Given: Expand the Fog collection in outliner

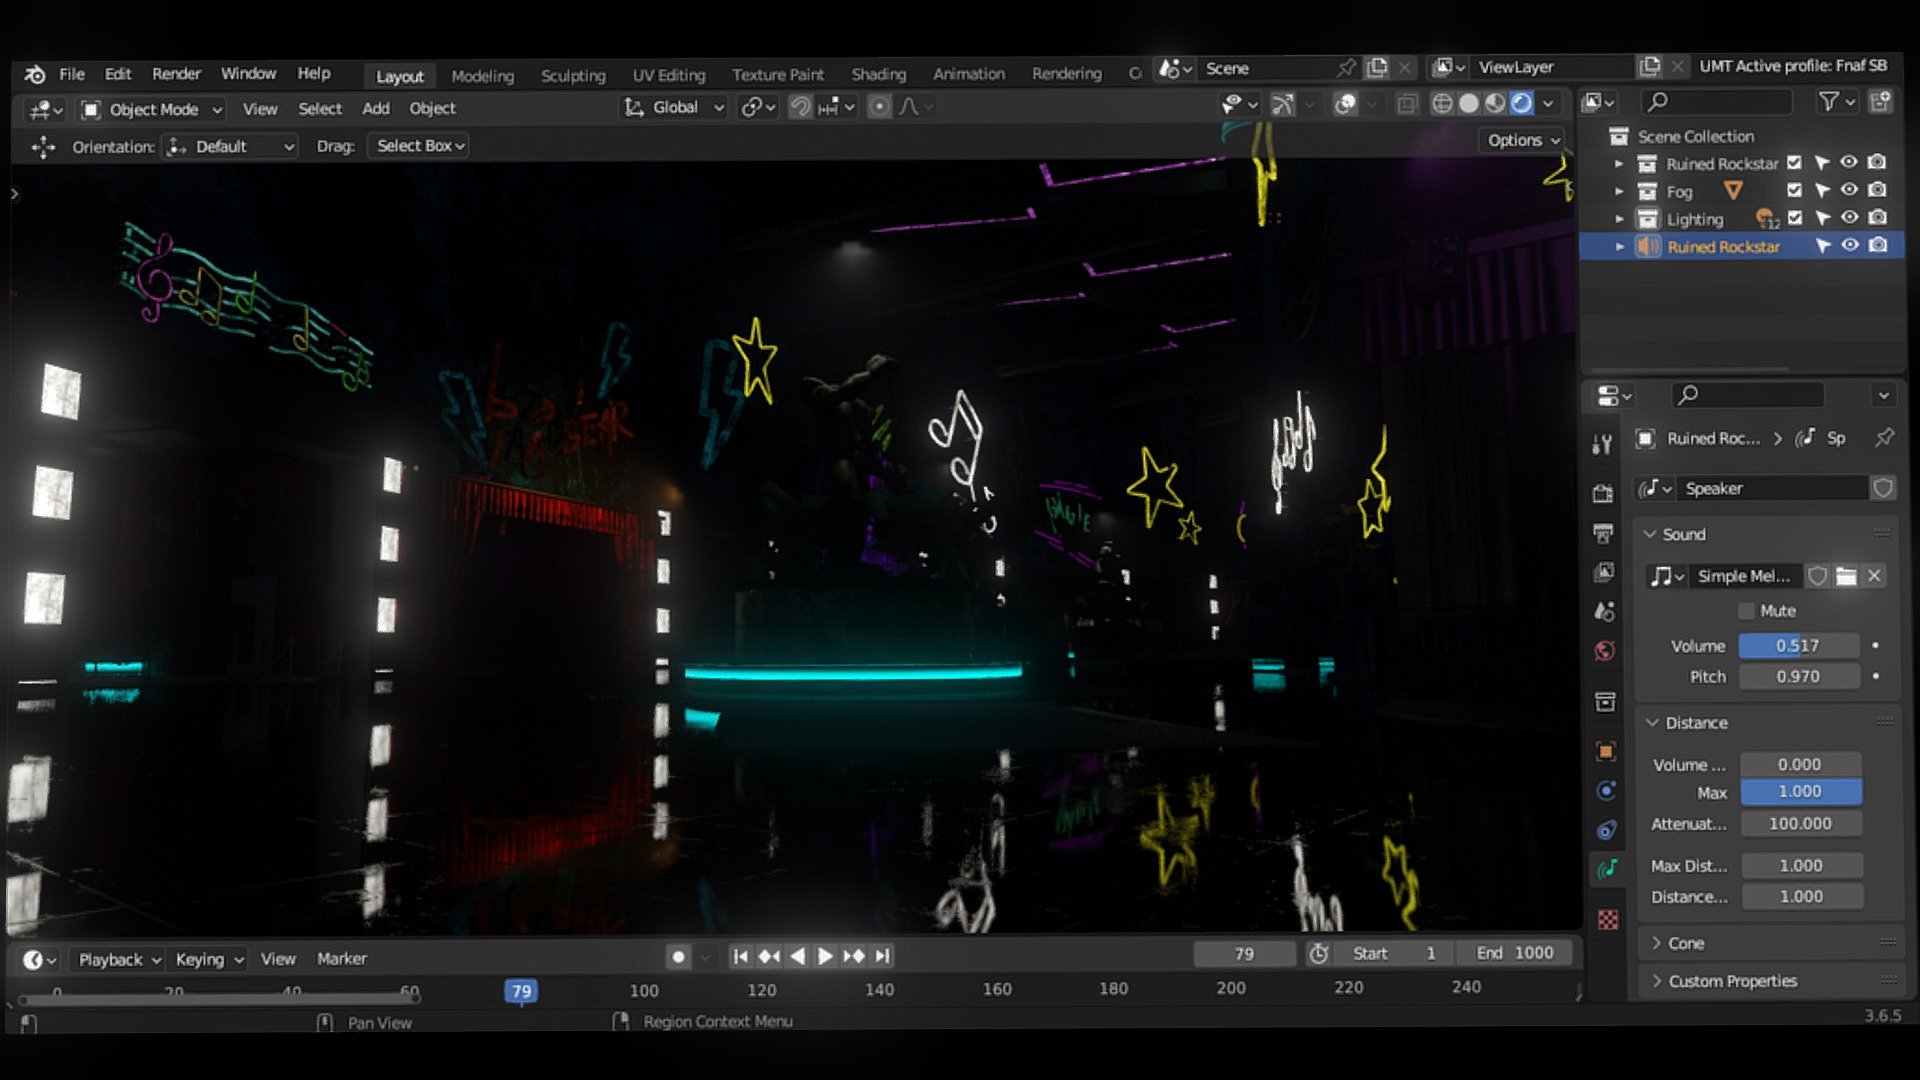Looking at the screenshot, I should tap(1620, 191).
